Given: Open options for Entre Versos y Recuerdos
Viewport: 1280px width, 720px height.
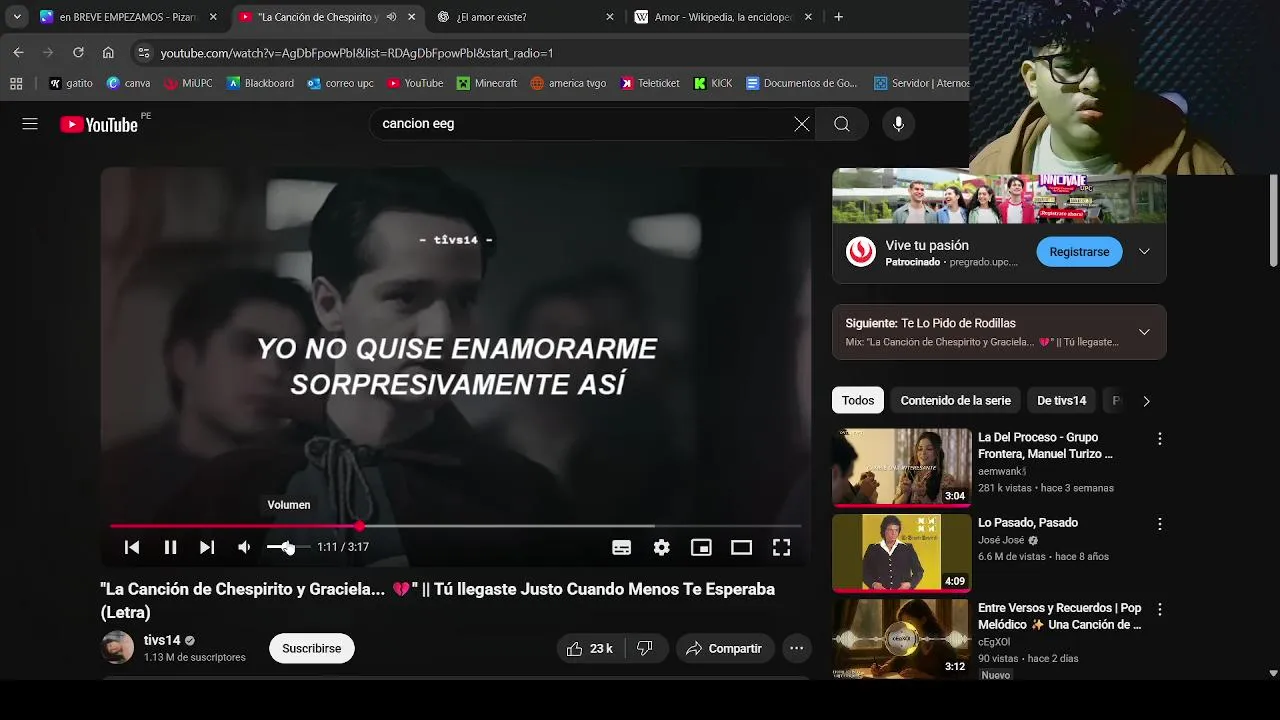Looking at the screenshot, I should coord(1160,609).
